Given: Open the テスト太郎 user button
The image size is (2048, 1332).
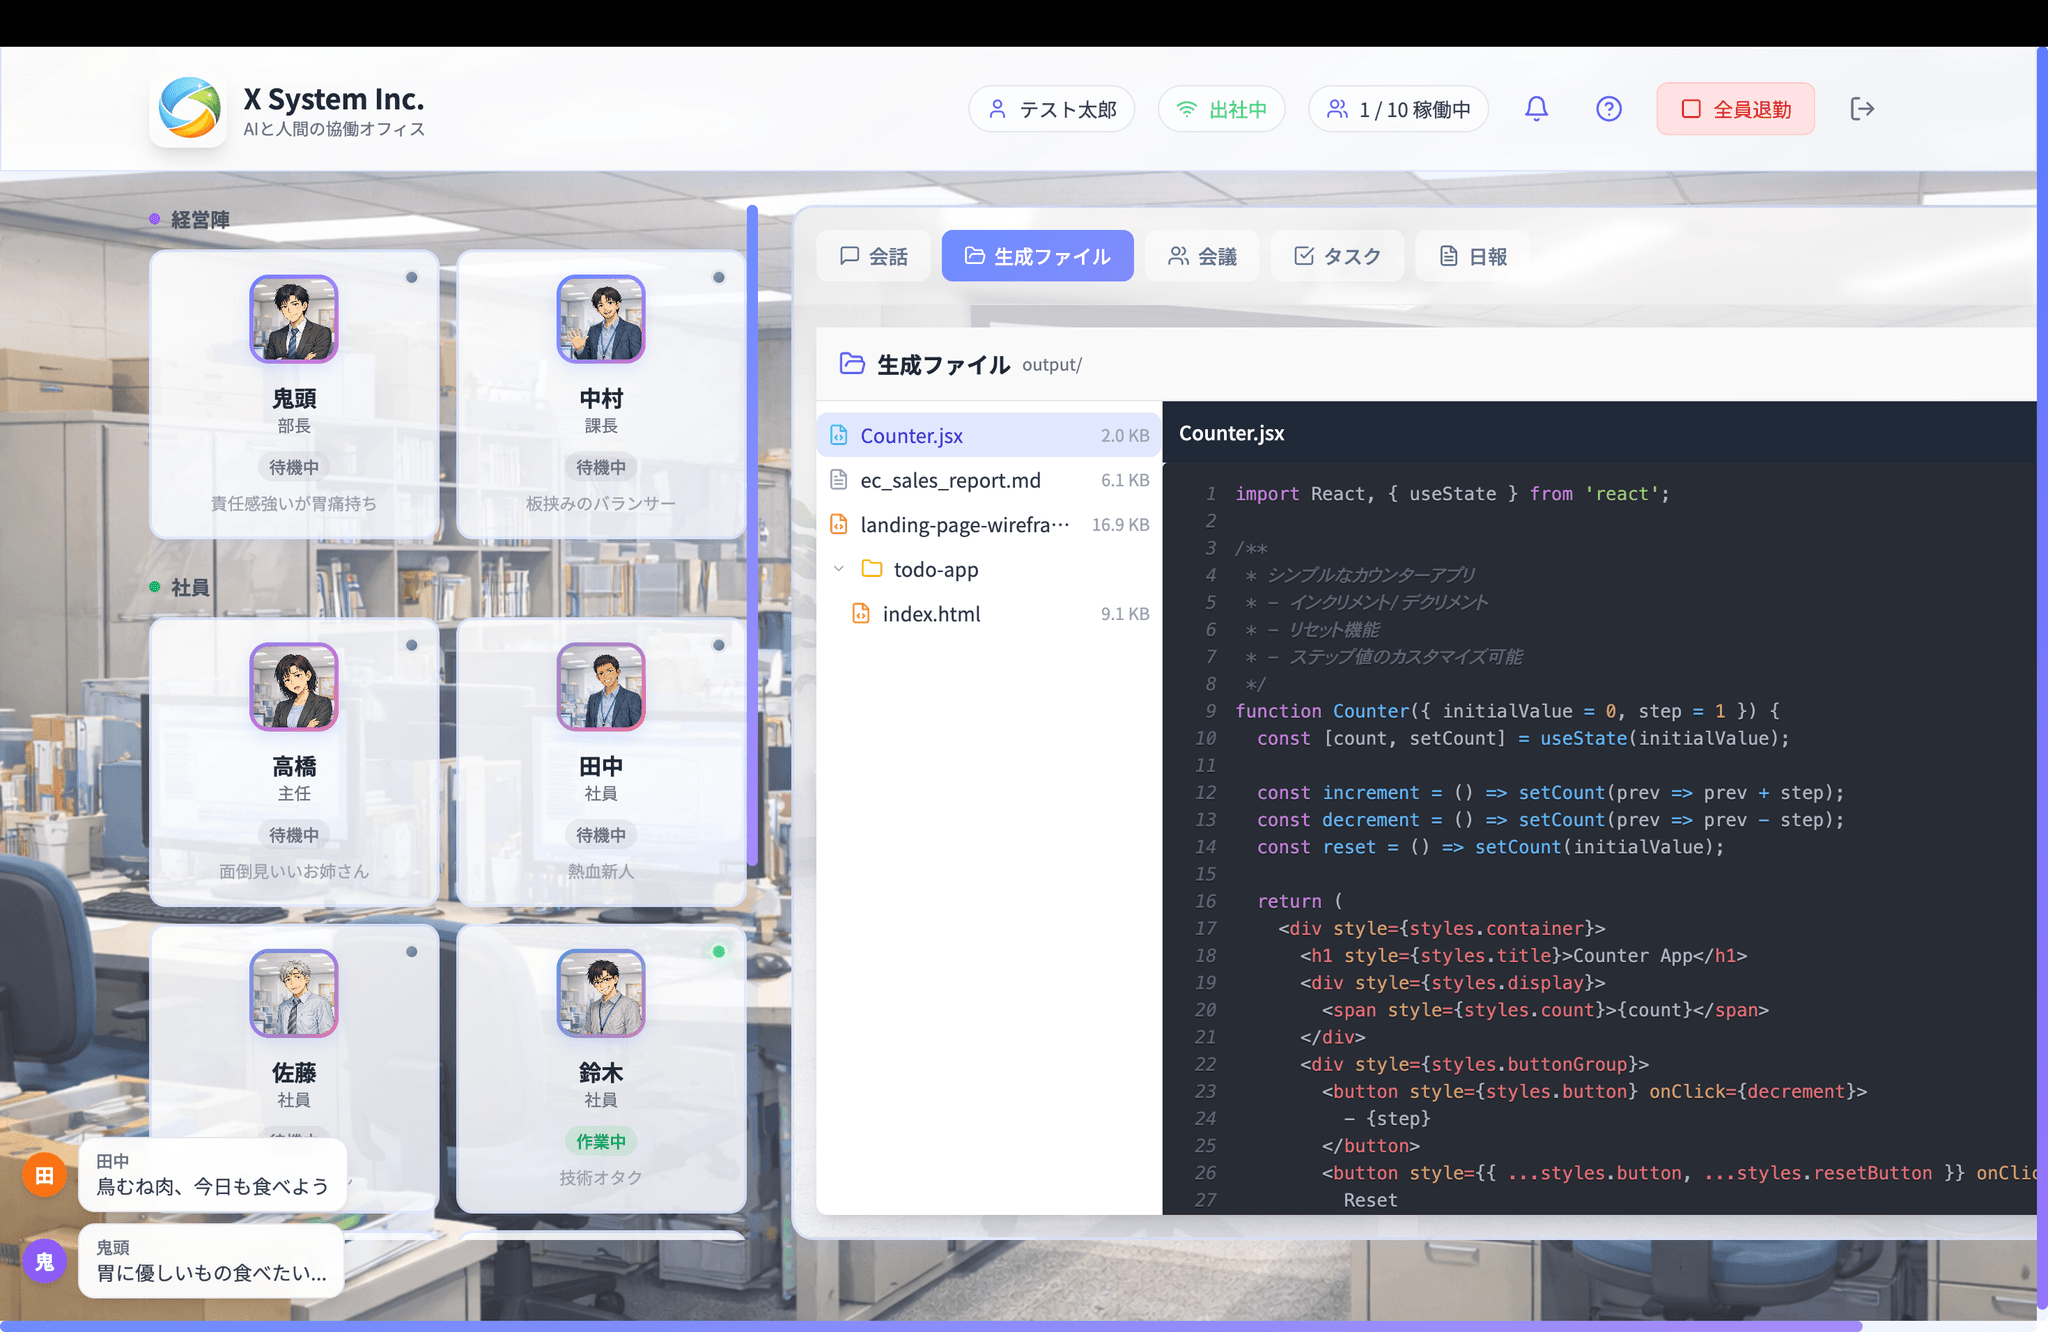Looking at the screenshot, I should pyautogui.click(x=1051, y=109).
